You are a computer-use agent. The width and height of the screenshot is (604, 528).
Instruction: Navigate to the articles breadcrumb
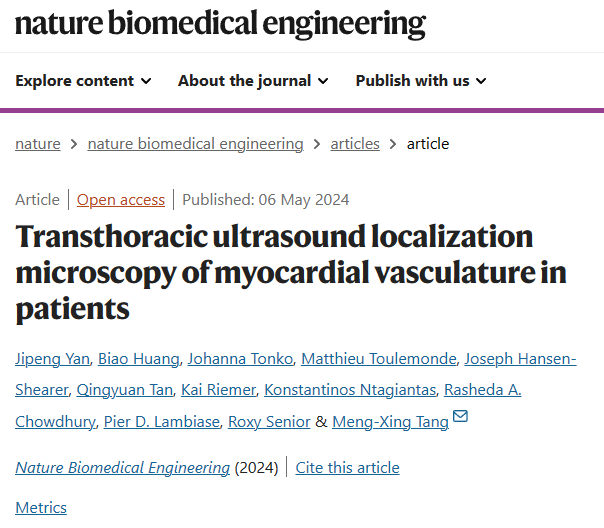pyautogui.click(x=355, y=144)
